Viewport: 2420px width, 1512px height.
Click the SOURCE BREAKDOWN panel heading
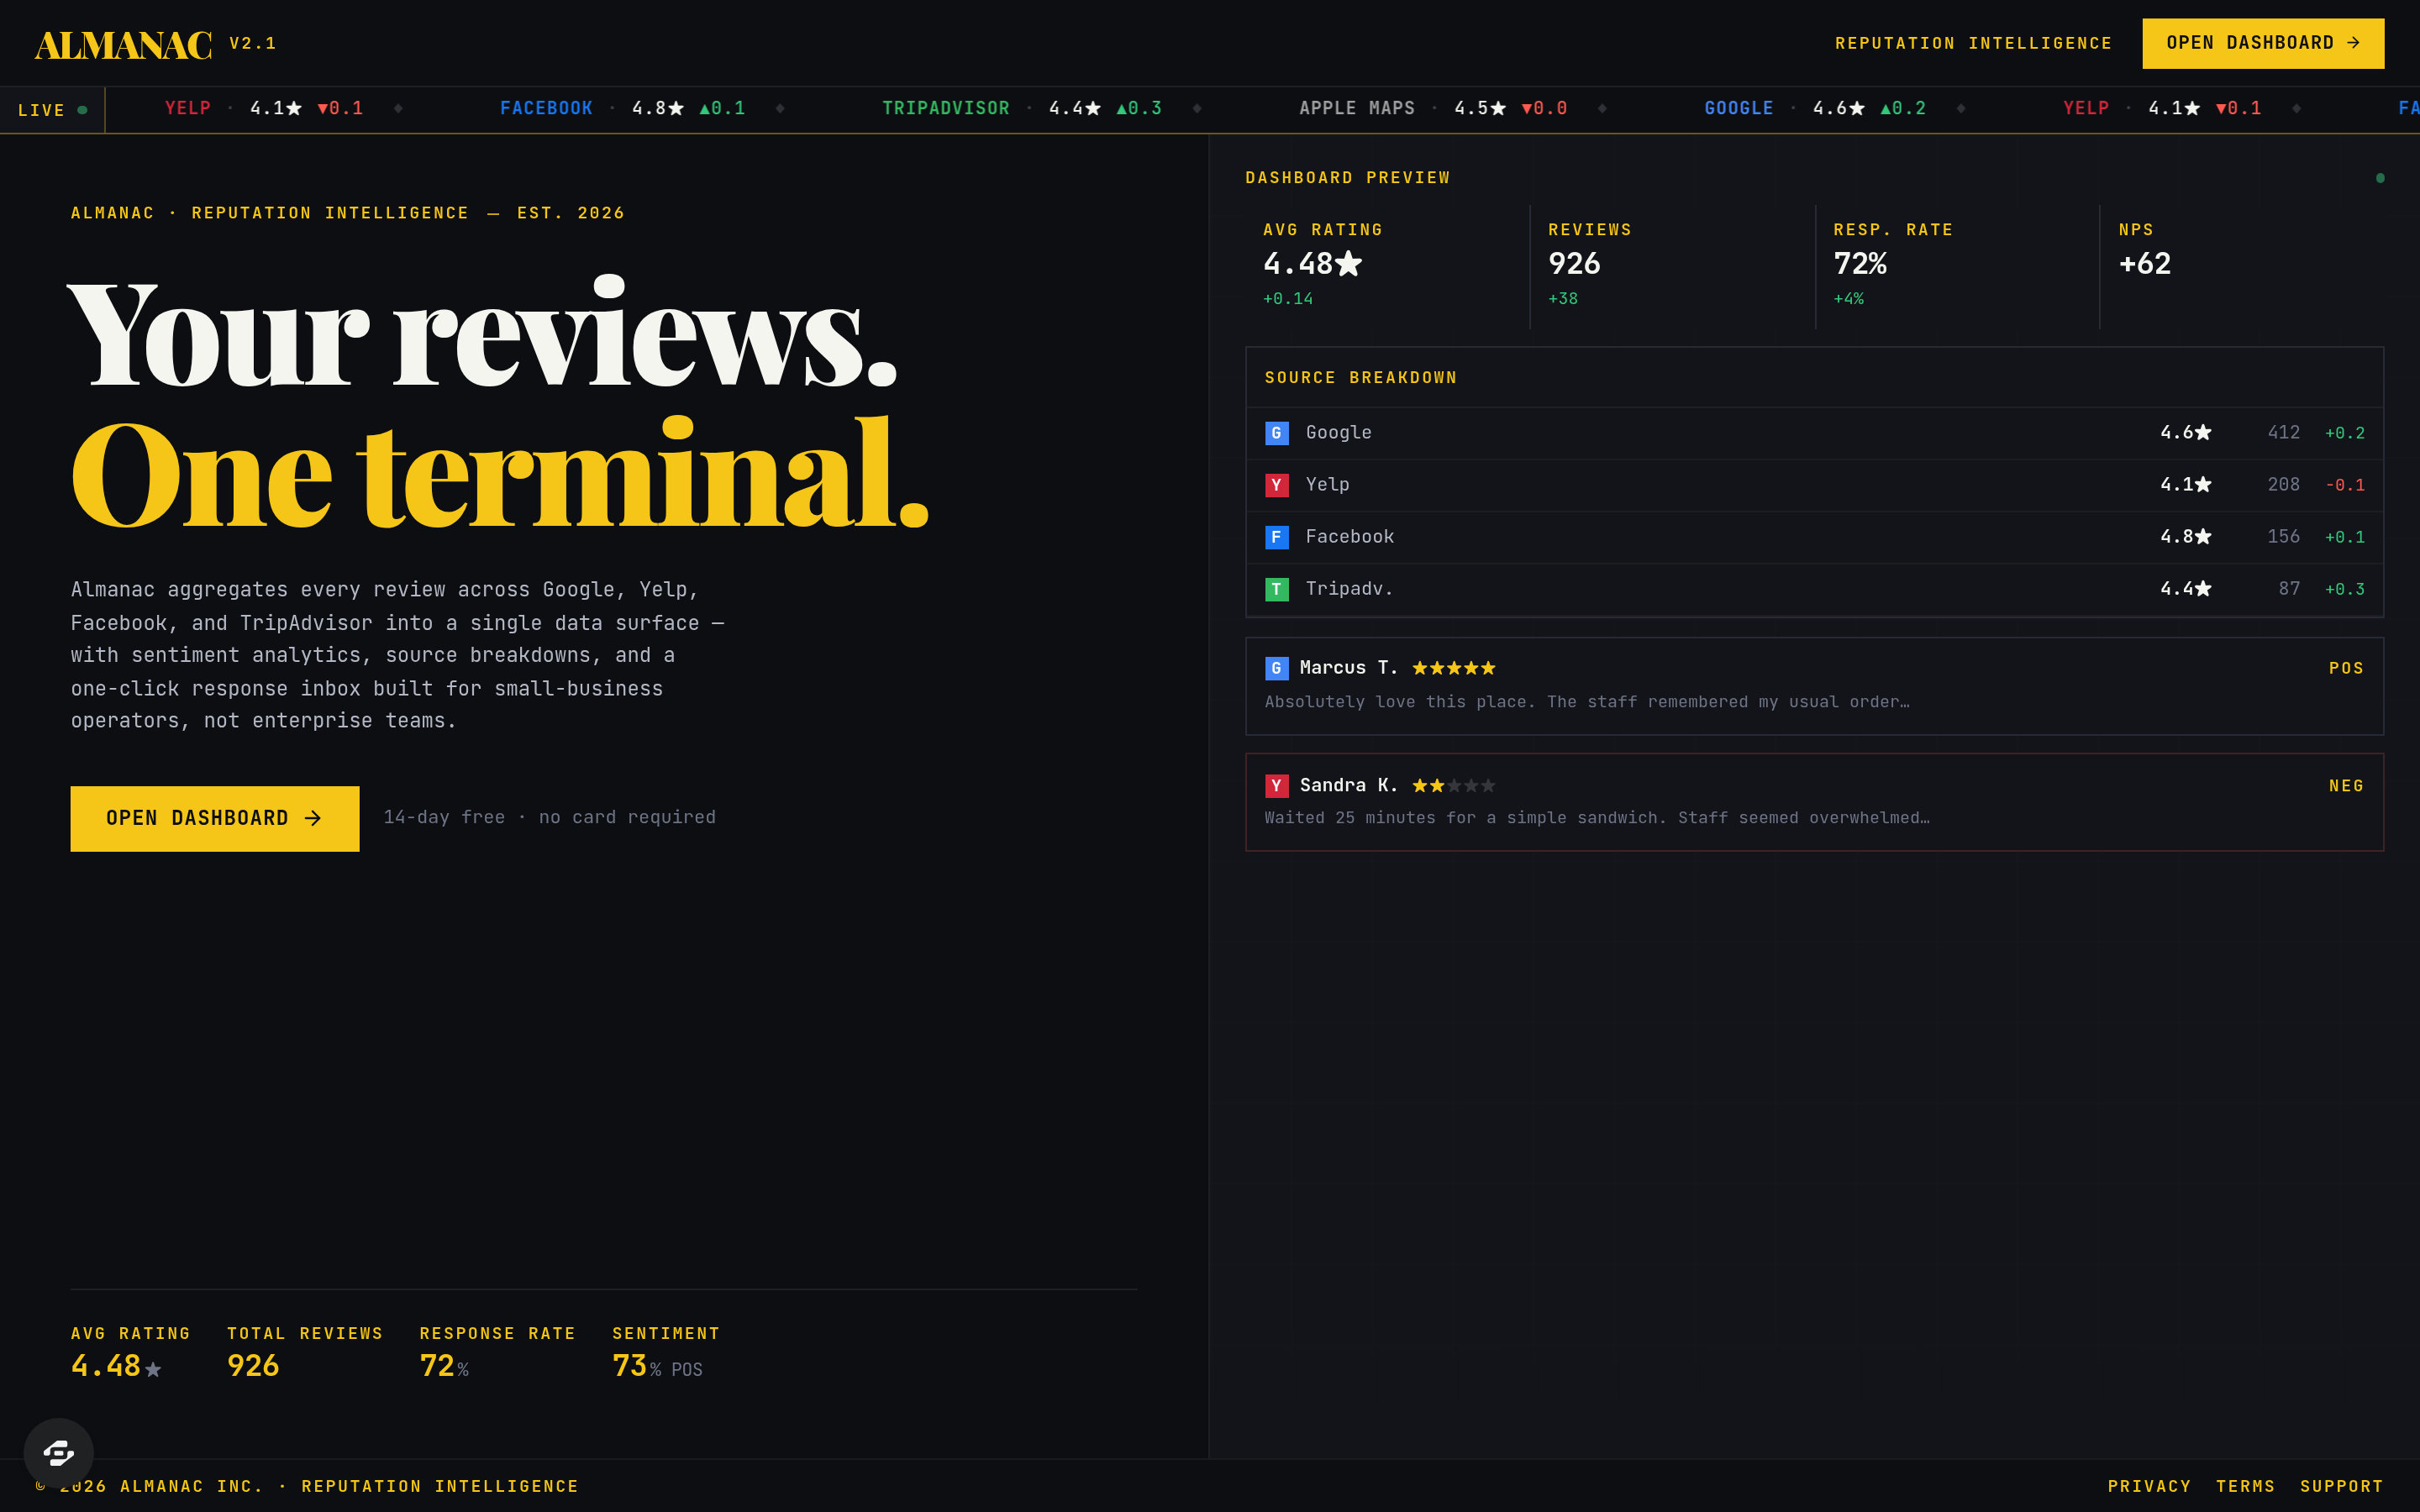coord(1361,378)
